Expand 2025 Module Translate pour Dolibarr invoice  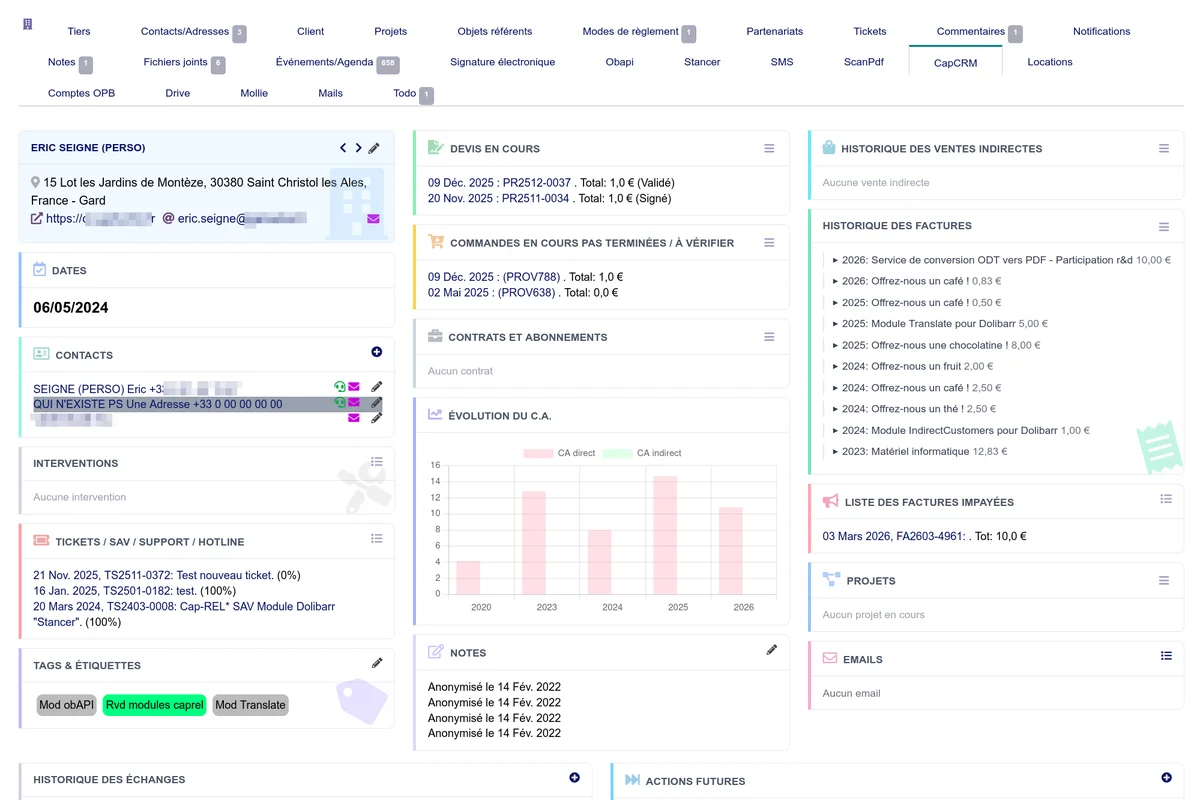click(835, 324)
